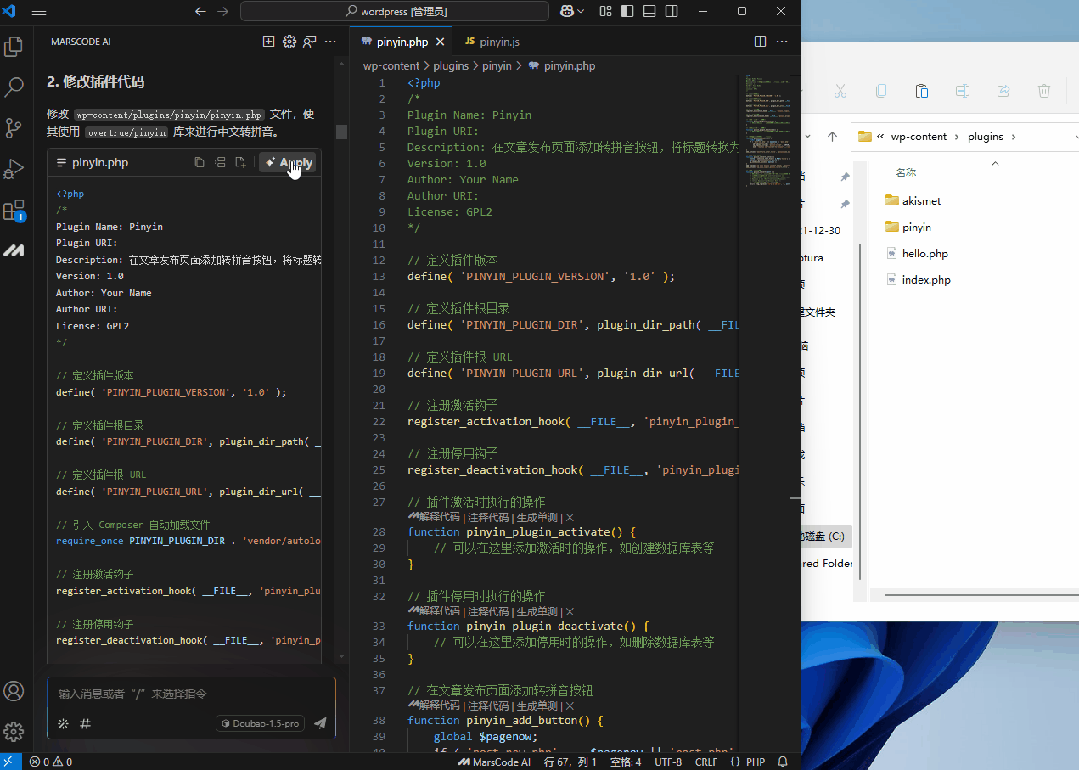Open the Accounts menu icon
The image size is (1079, 770).
click(x=14, y=691)
